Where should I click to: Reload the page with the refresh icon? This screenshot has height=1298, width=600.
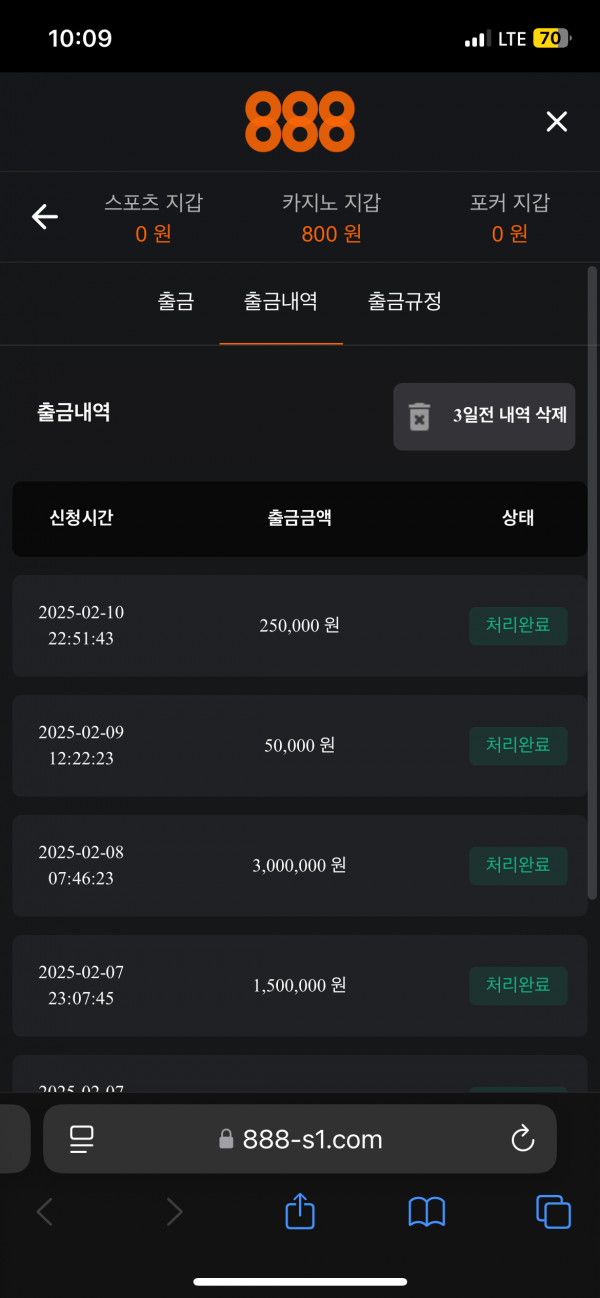coord(522,1138)
